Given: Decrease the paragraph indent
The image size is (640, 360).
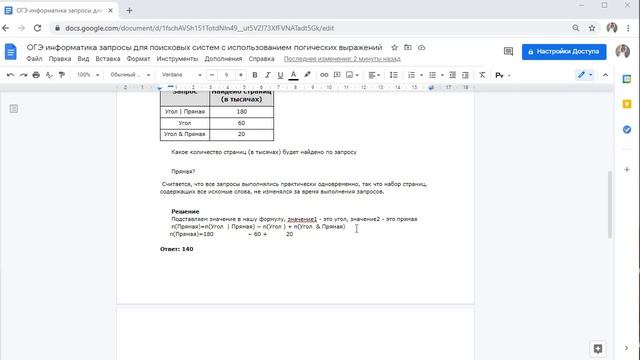Looking at the screenshot, I should click(452, 75).
